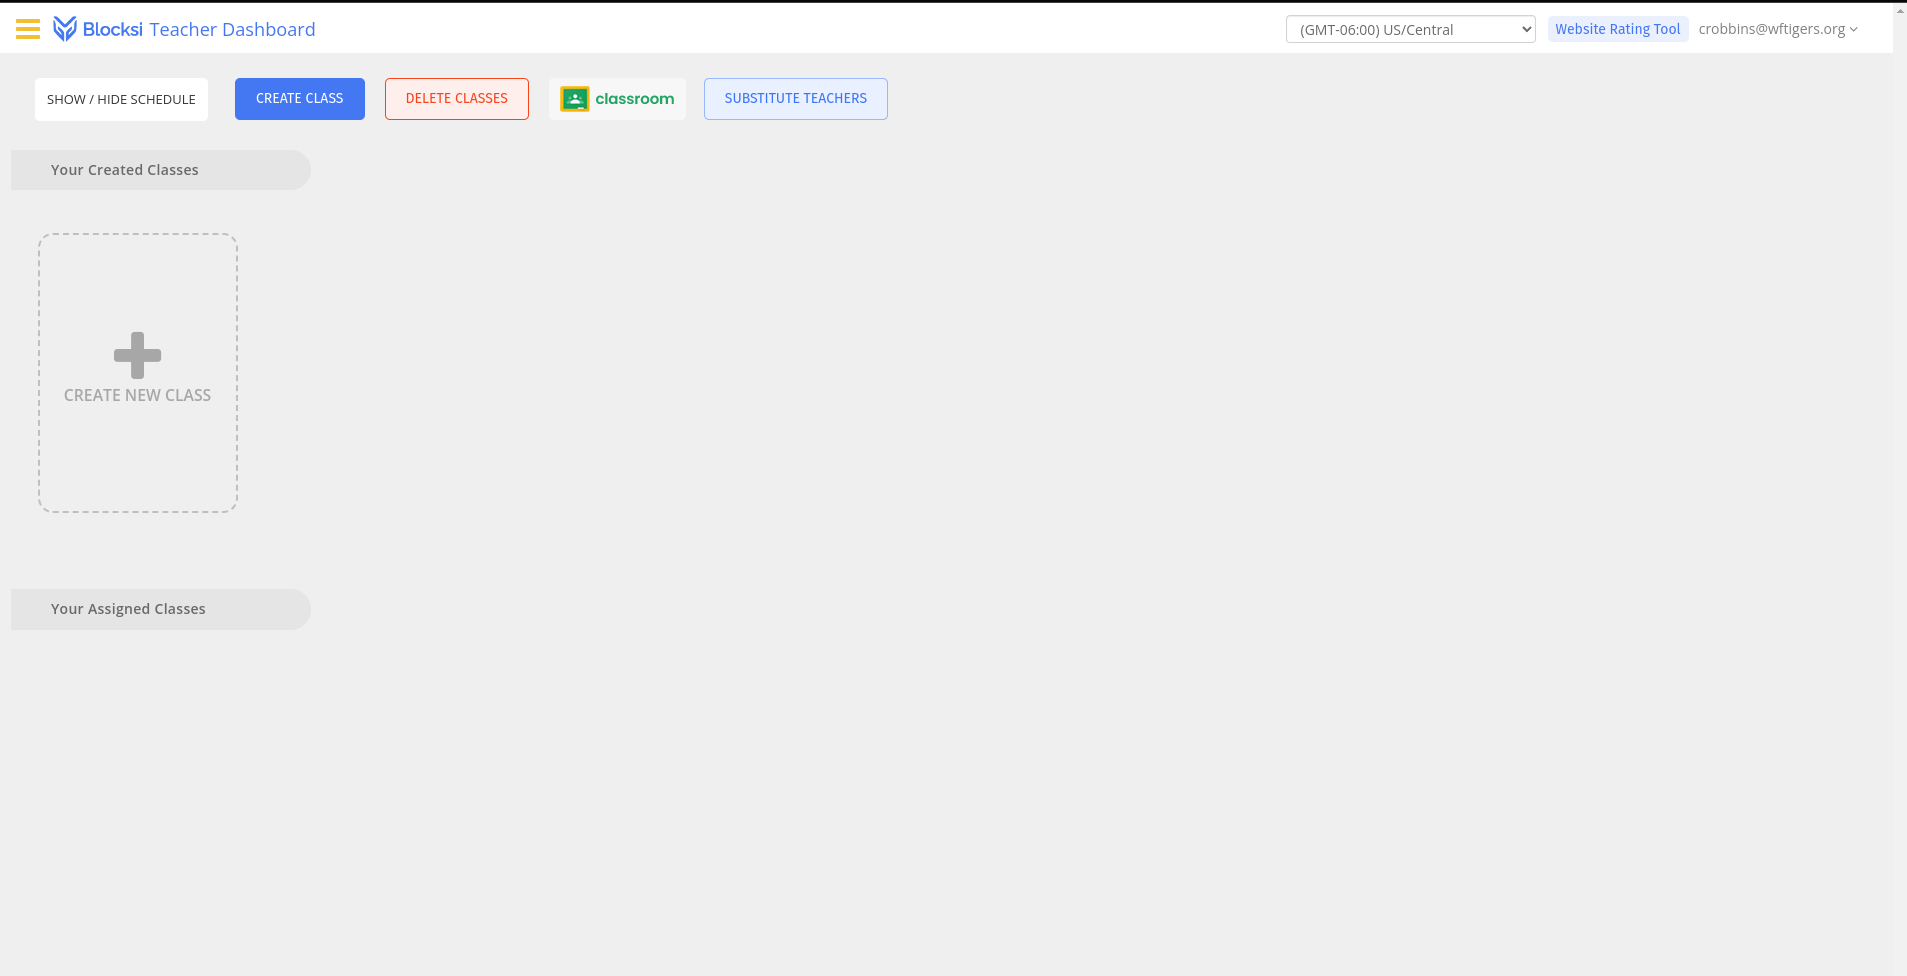
Task: Click the CREATE NEW CLASS label
Action: tap(138, 395)
